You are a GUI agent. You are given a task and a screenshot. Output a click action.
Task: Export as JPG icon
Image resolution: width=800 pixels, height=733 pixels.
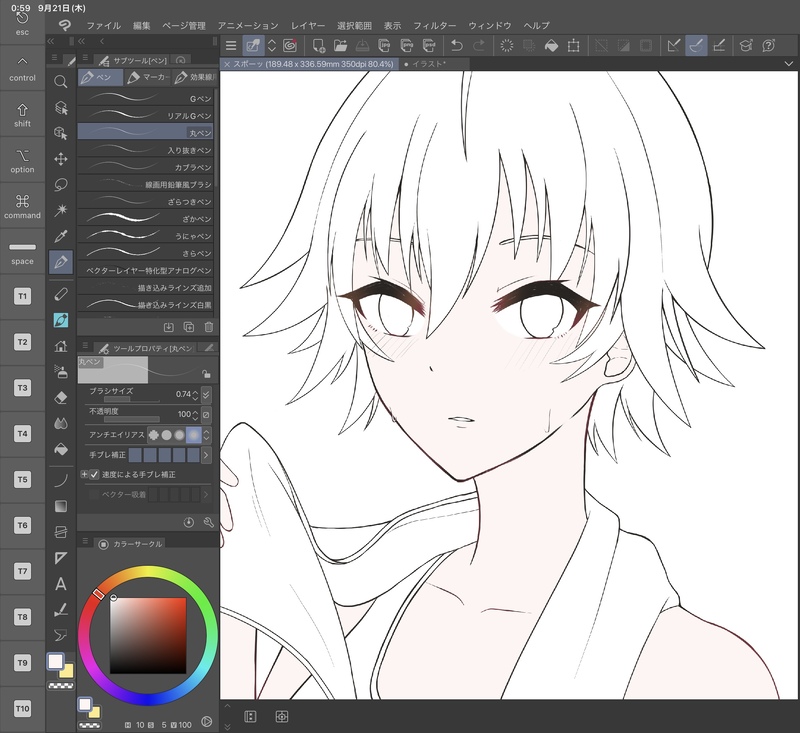coord(385,46)
